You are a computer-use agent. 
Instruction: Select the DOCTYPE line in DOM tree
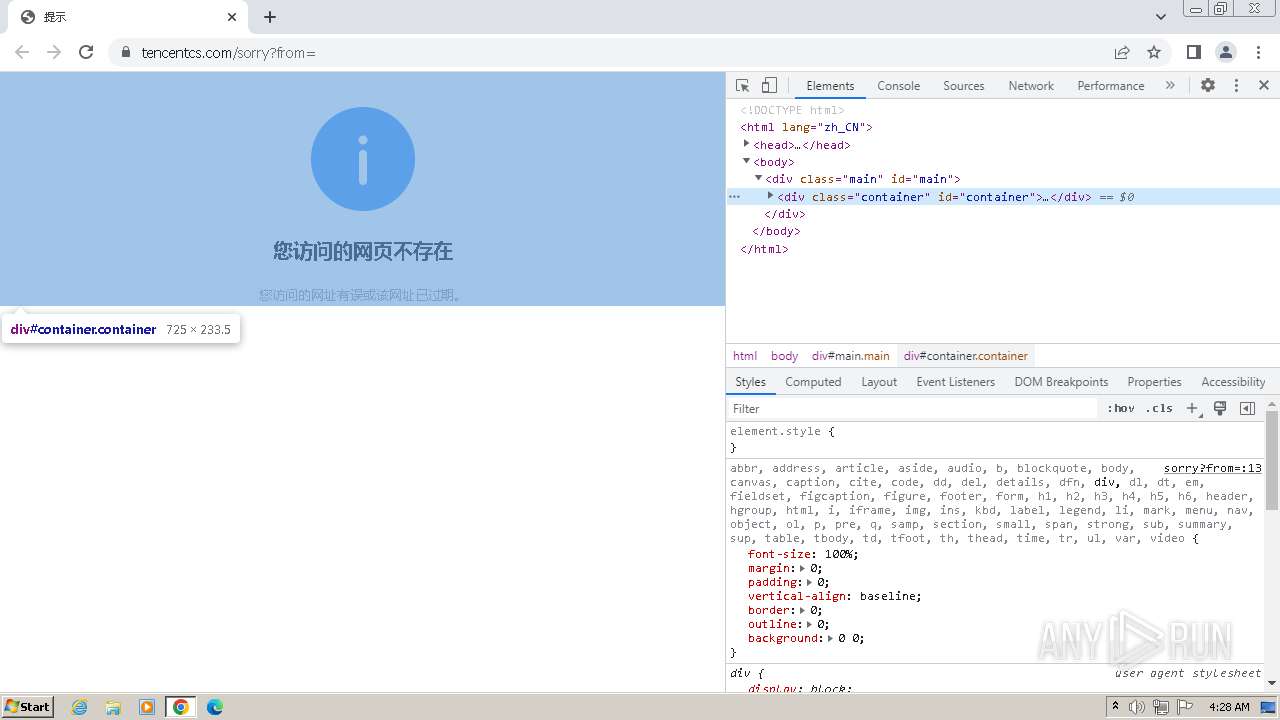(792, 110)
